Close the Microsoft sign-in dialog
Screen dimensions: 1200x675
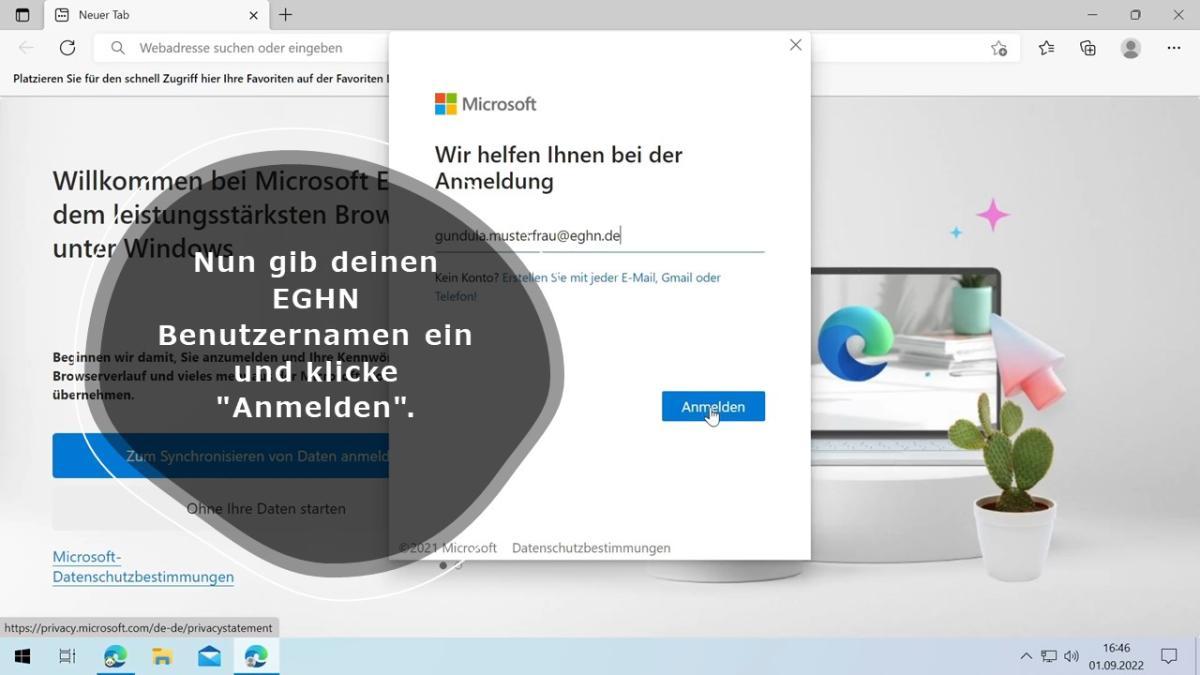[x=795, y=45]
